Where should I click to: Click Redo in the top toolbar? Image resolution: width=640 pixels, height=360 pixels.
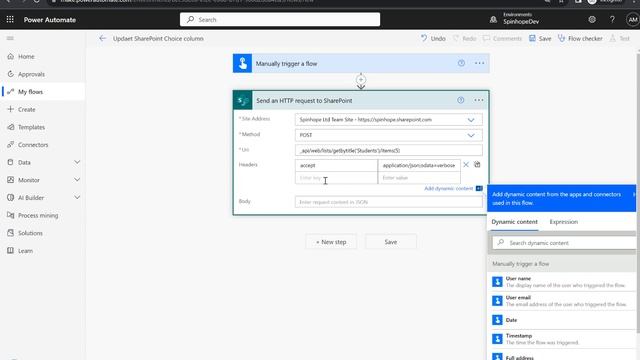pyautogui.click(x=464, y=38)
